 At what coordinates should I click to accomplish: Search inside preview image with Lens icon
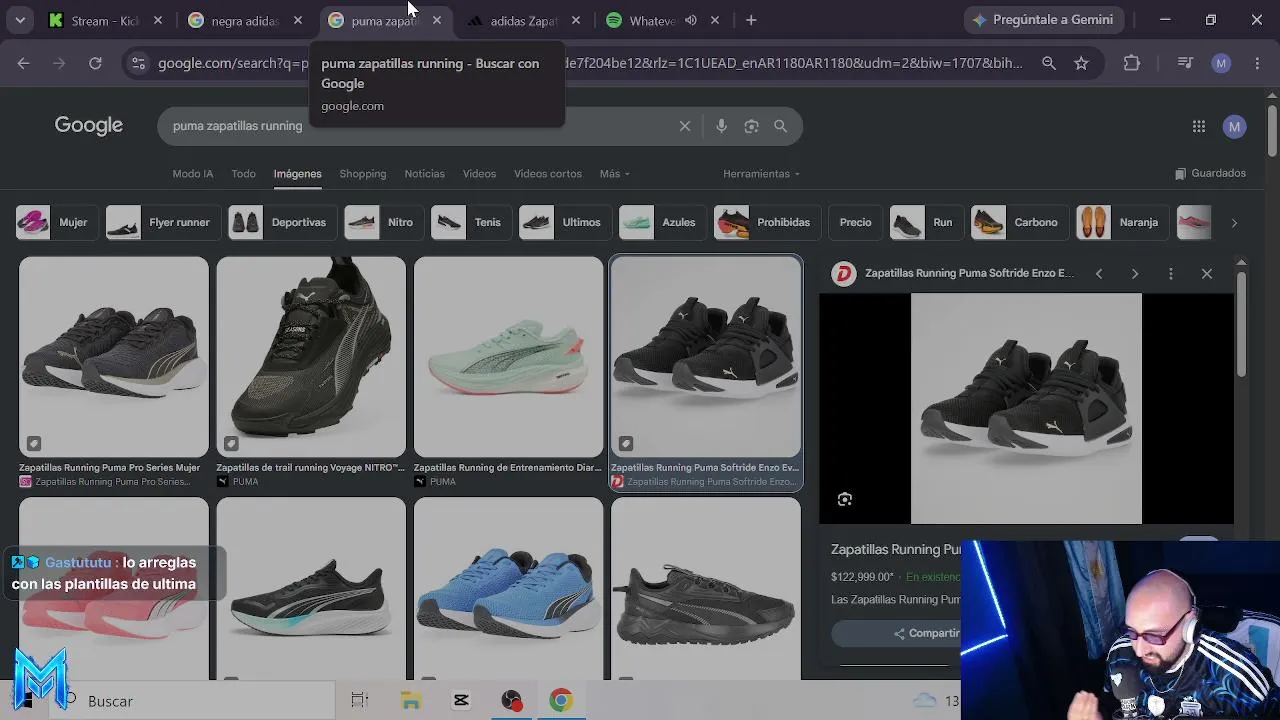coord(845,499)
